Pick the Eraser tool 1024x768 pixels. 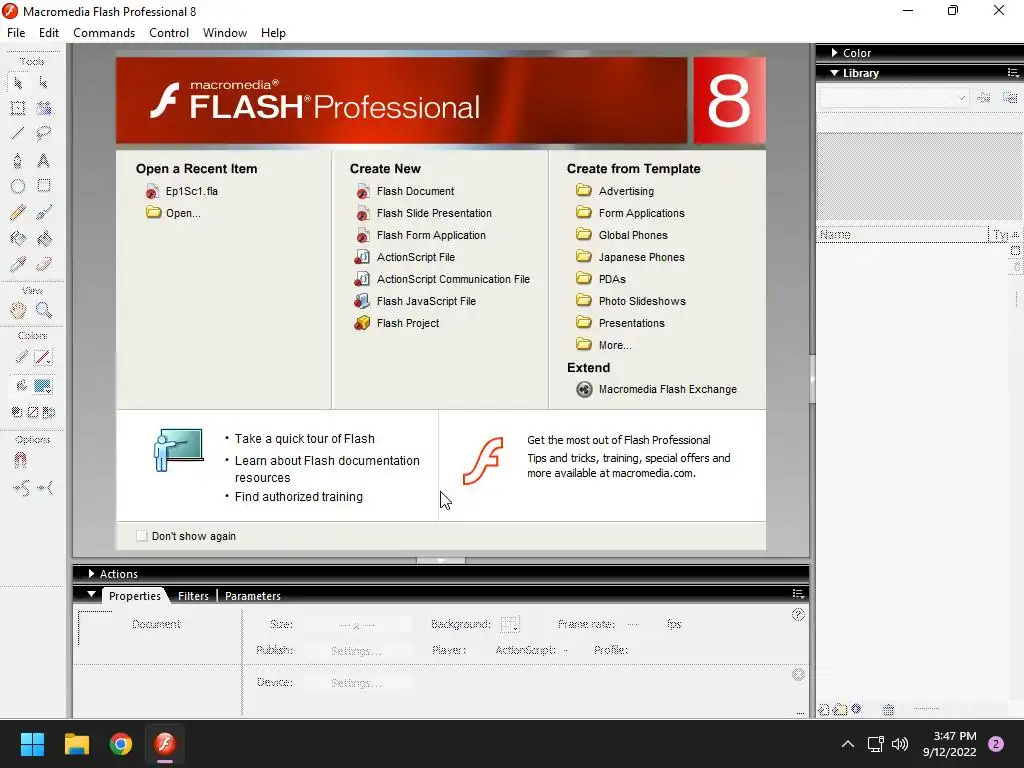(x=44, y=264)
